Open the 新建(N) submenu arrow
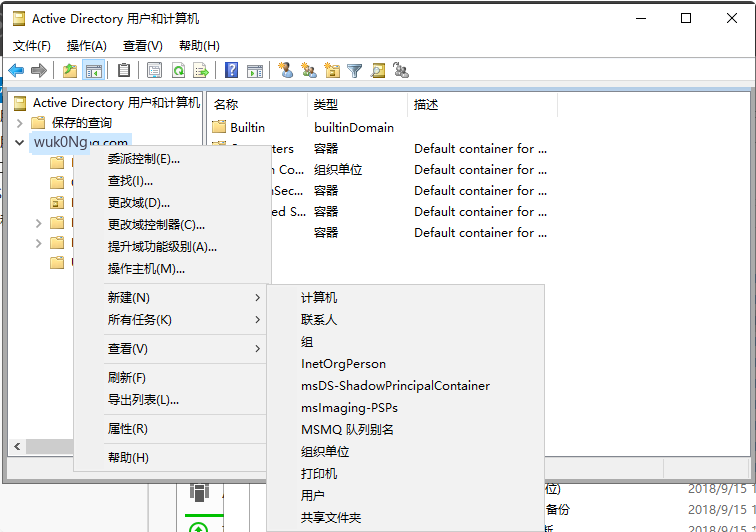Image resolution: width=756 pixels, height=532 pixels. [257, 298]
